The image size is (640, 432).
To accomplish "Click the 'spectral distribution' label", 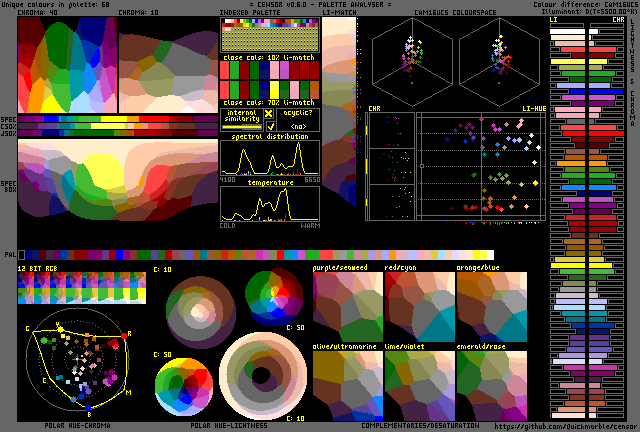I will (270, 136).
